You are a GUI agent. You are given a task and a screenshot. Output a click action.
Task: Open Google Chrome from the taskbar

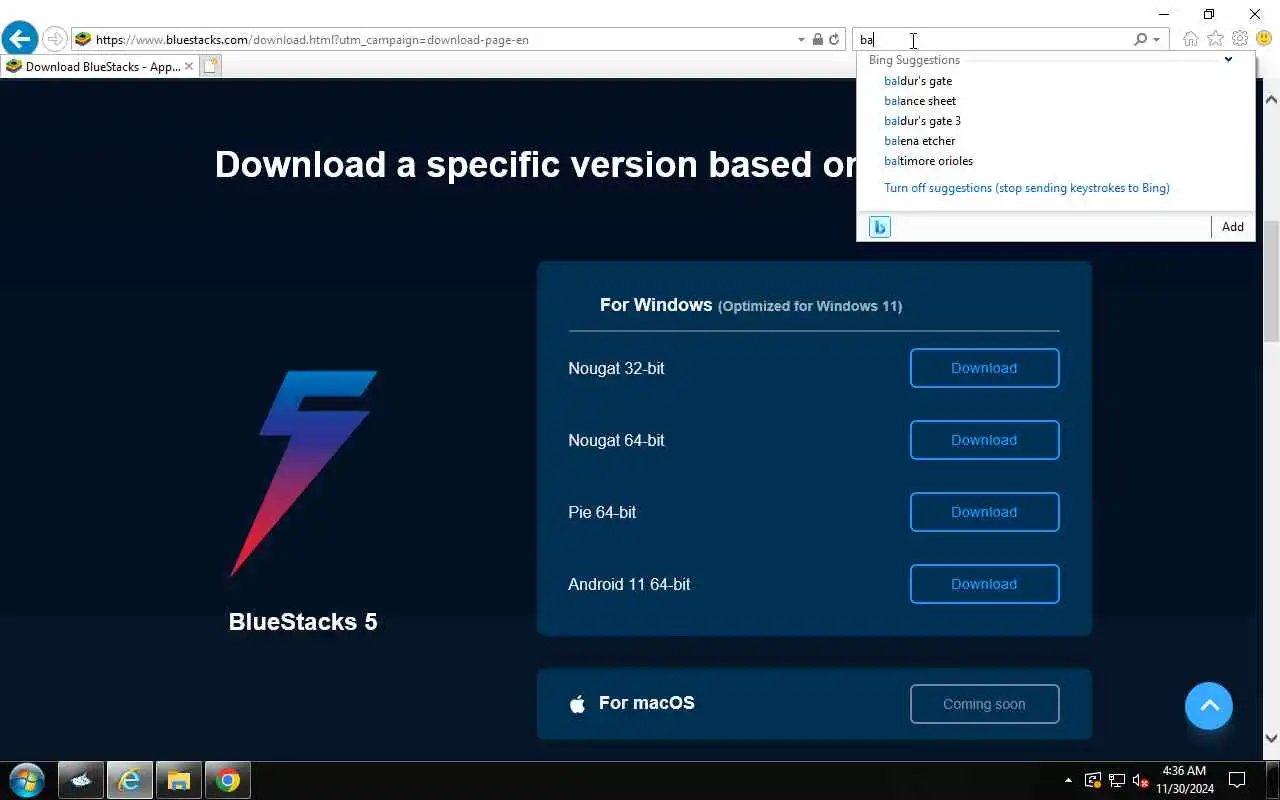(x=228, y=780)
